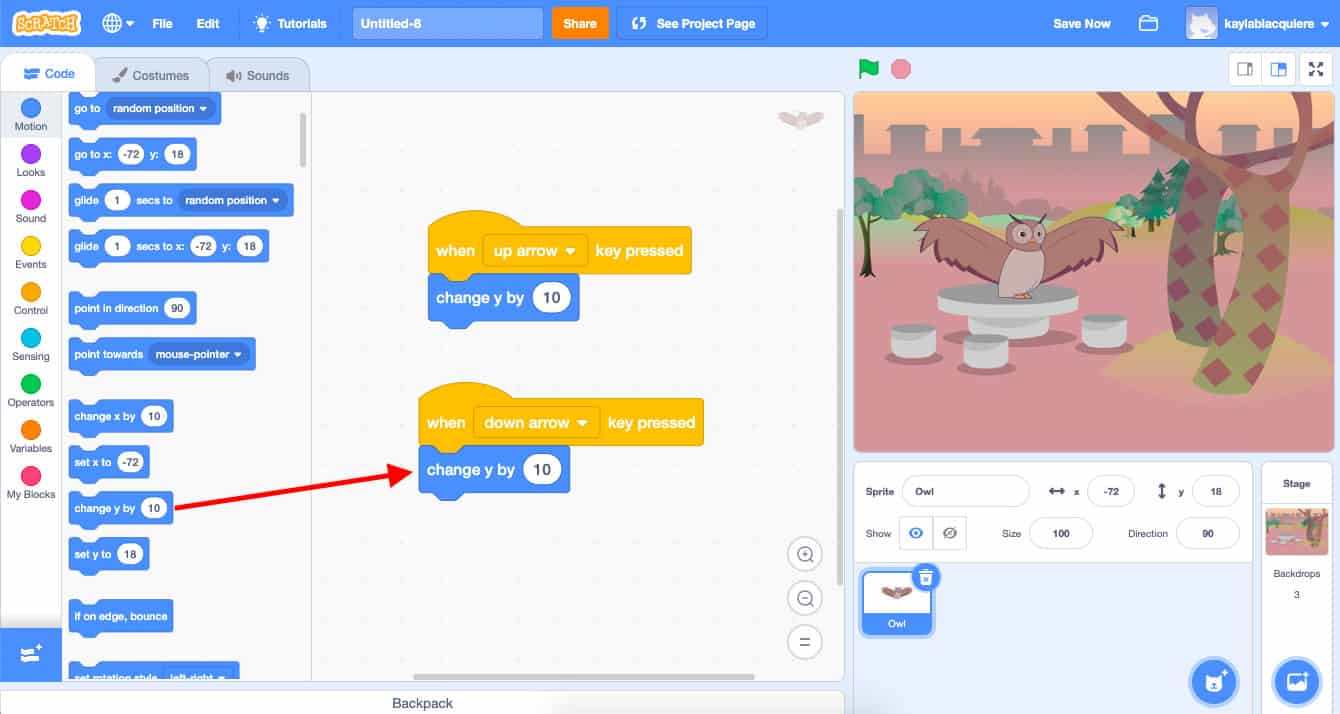The height and width of the screenshot is (714, 1340).
Task: Click the set y to 18 block
Action: tap(109, 554)
